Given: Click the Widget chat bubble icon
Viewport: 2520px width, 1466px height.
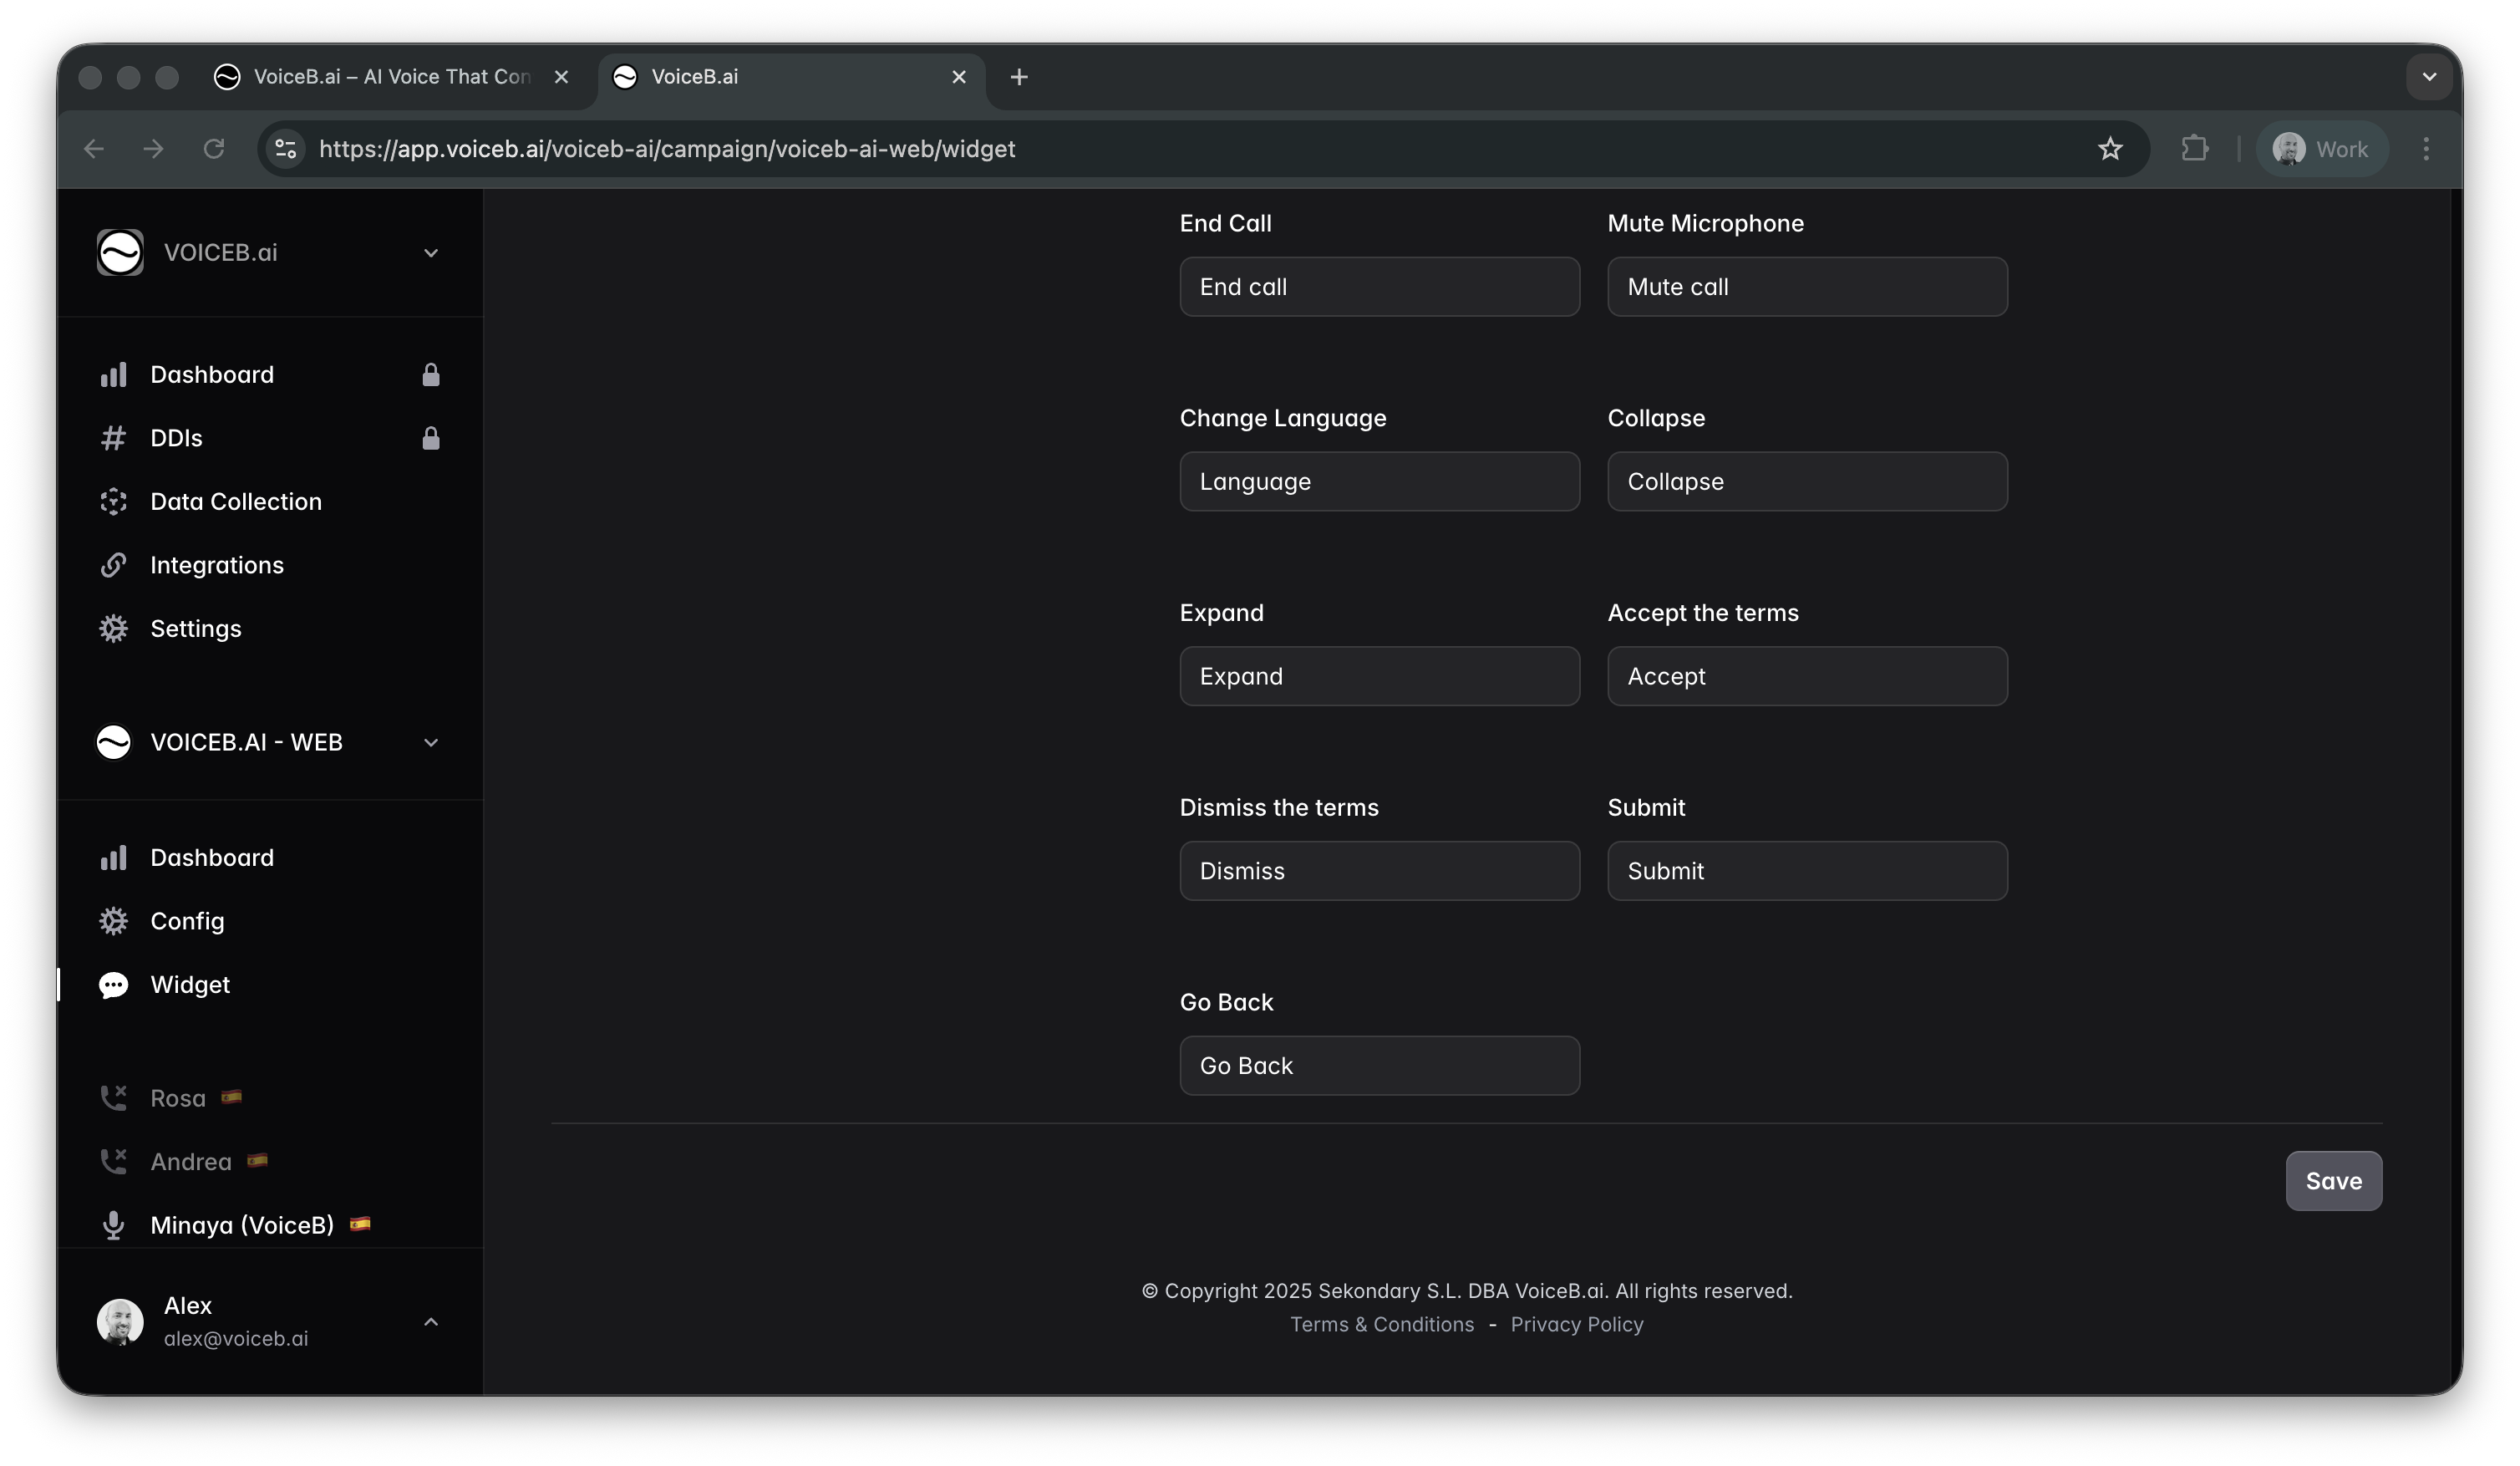Looking at the screenshot, I should point(113,985).
